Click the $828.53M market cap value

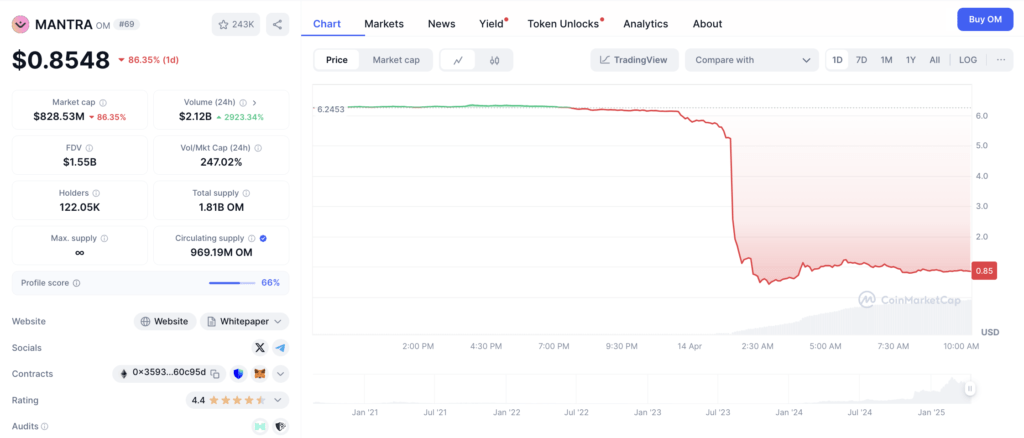(59, 117)
